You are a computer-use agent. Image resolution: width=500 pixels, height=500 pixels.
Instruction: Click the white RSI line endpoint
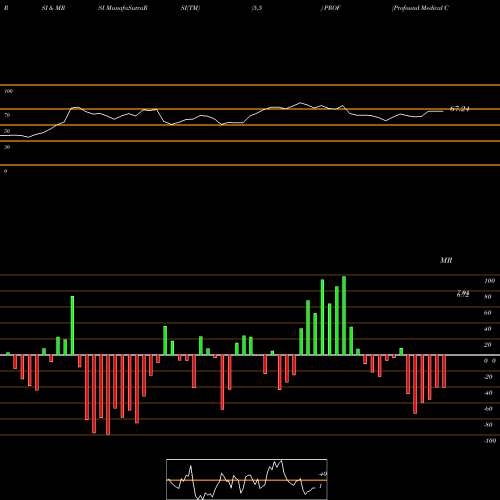click(x=443, y=111)
